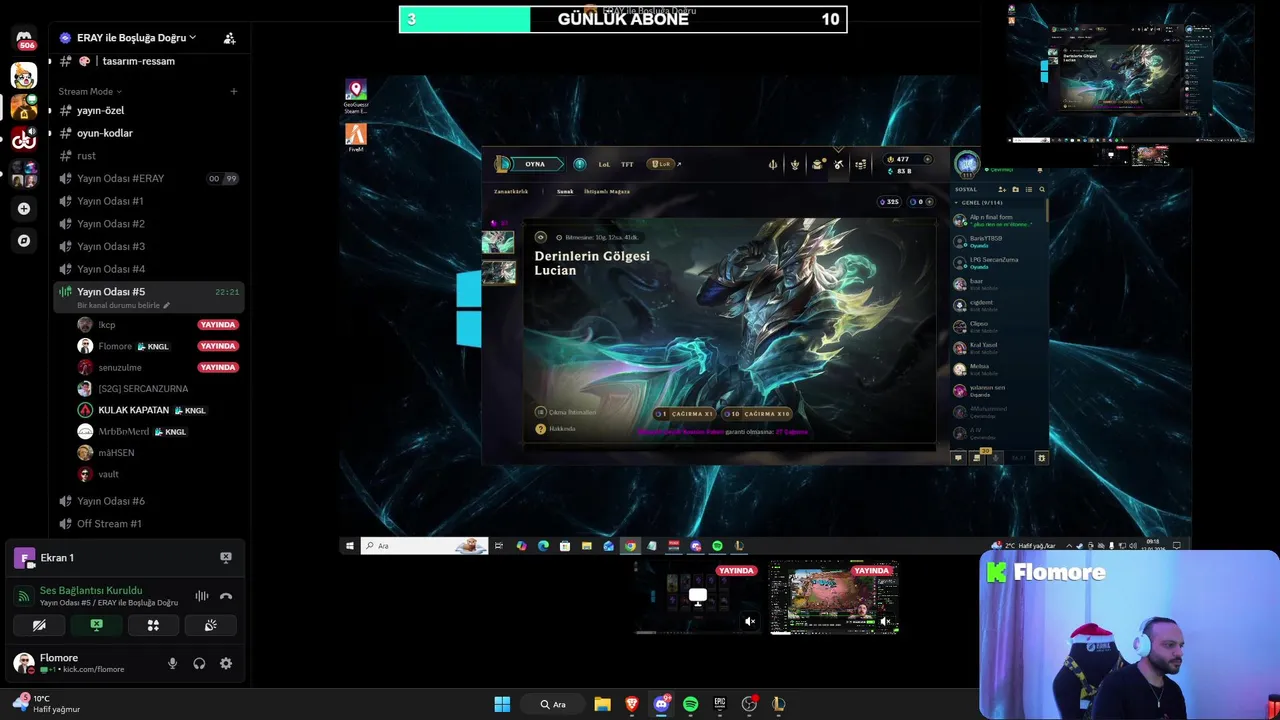Open noise suppression waveform icon
Image resolution: width=1280 pixels, height=720 pixels.
[202, 596]
